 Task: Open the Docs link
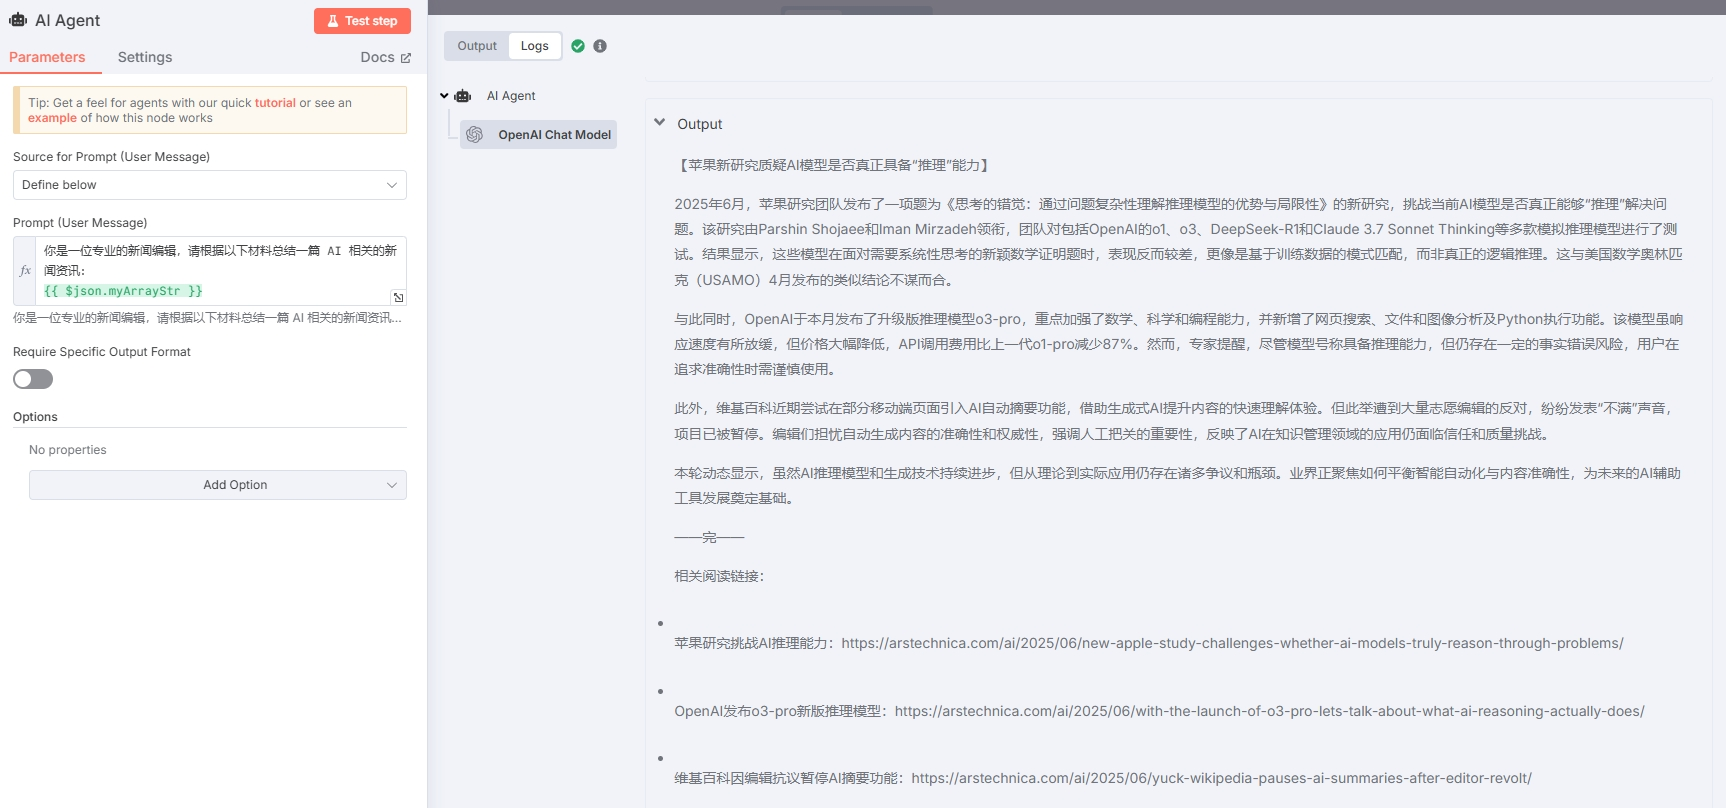point(385,57)
